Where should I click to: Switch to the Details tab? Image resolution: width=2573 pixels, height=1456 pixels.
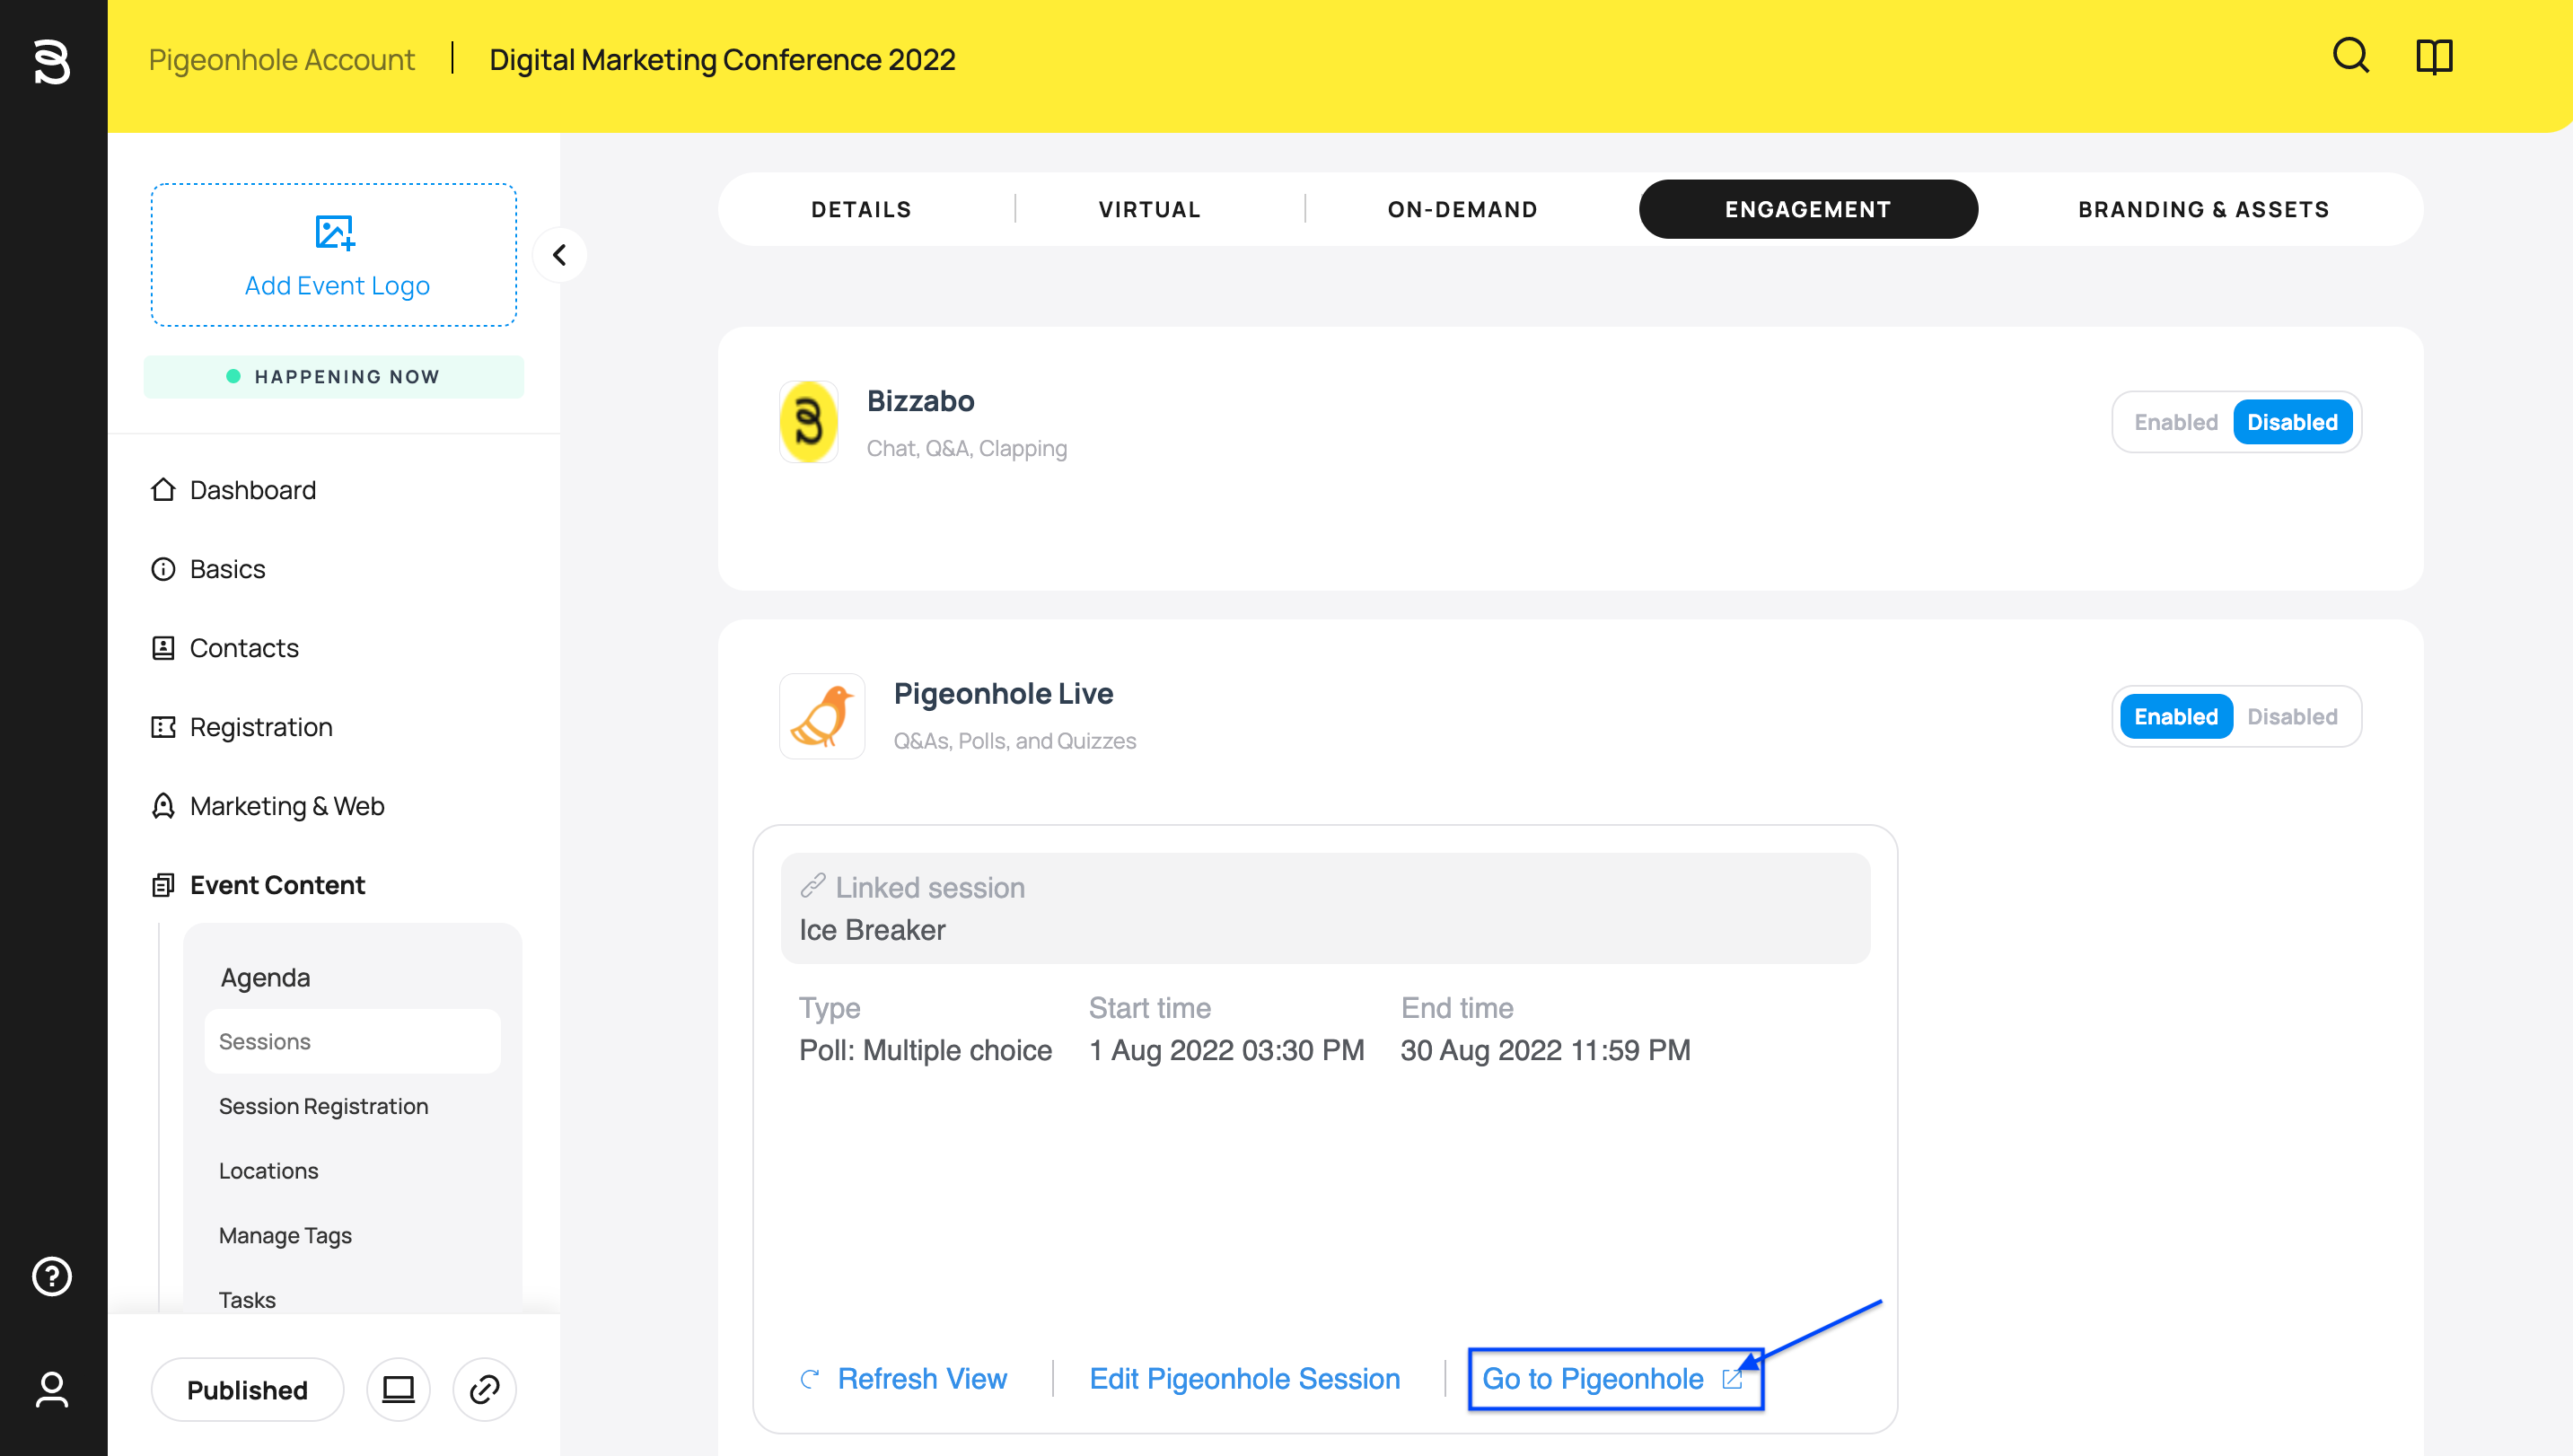tap(861, 209)
